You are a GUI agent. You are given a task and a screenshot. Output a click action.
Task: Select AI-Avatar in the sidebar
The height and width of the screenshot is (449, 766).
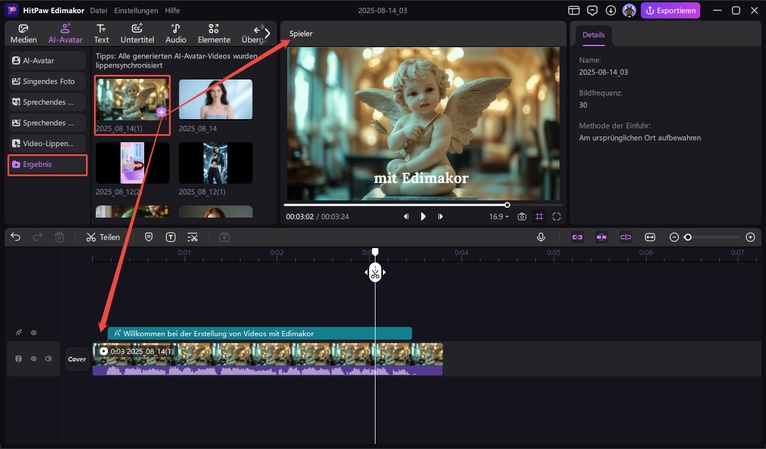click(x=47, y=61)
